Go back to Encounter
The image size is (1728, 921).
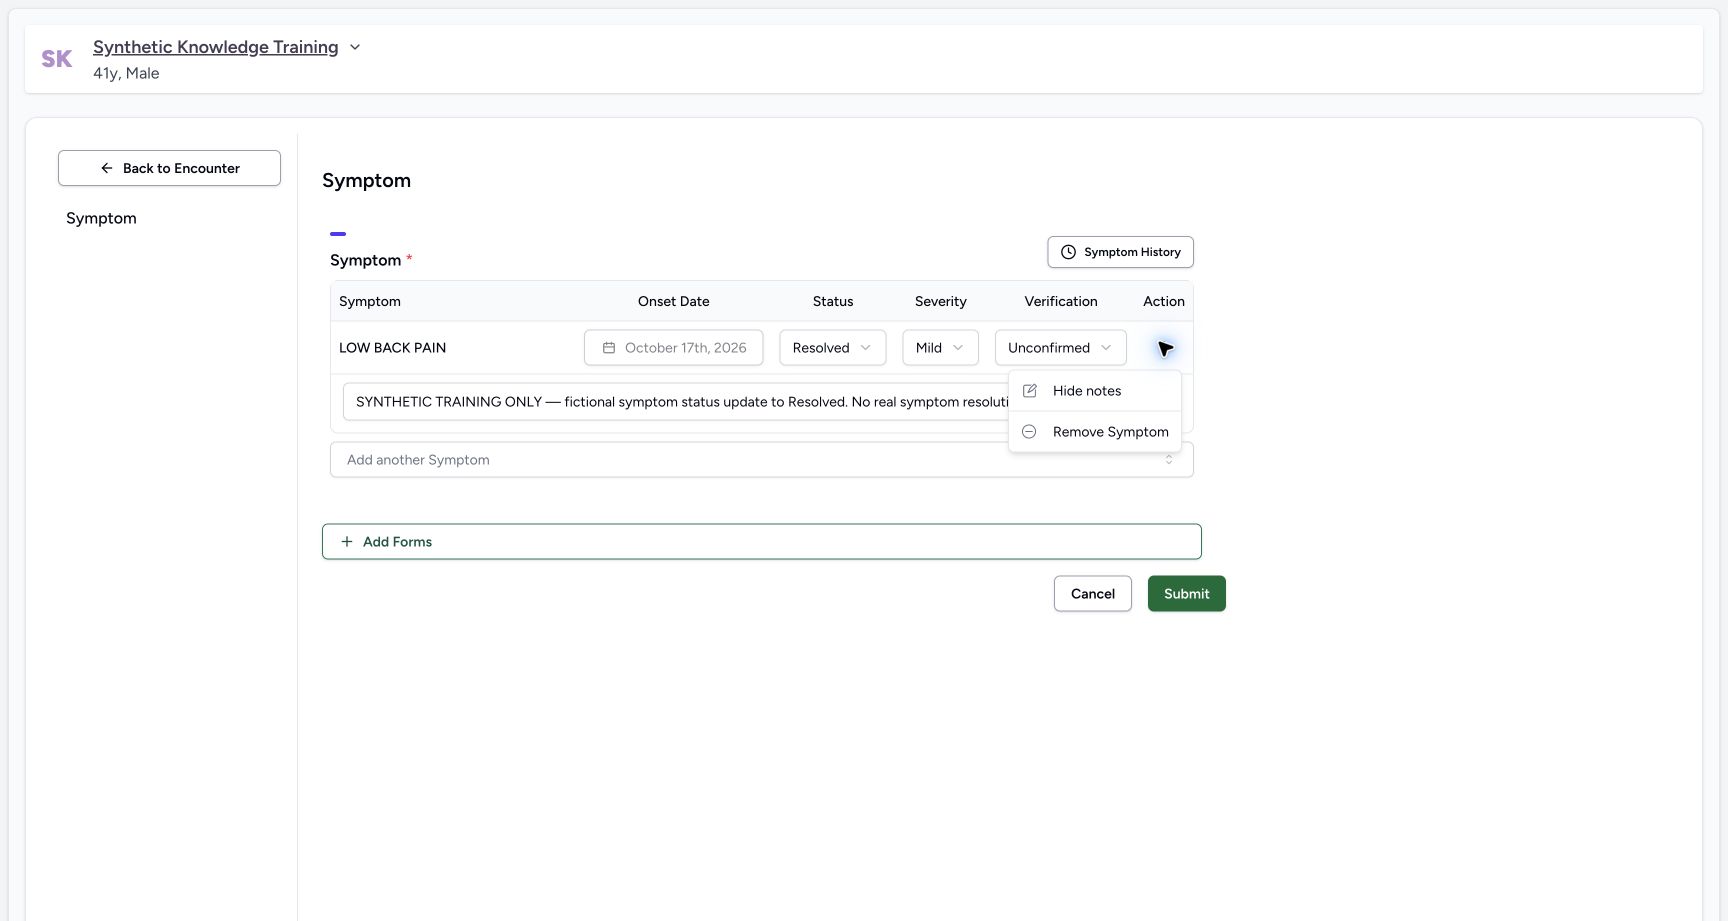coord(169,168)
